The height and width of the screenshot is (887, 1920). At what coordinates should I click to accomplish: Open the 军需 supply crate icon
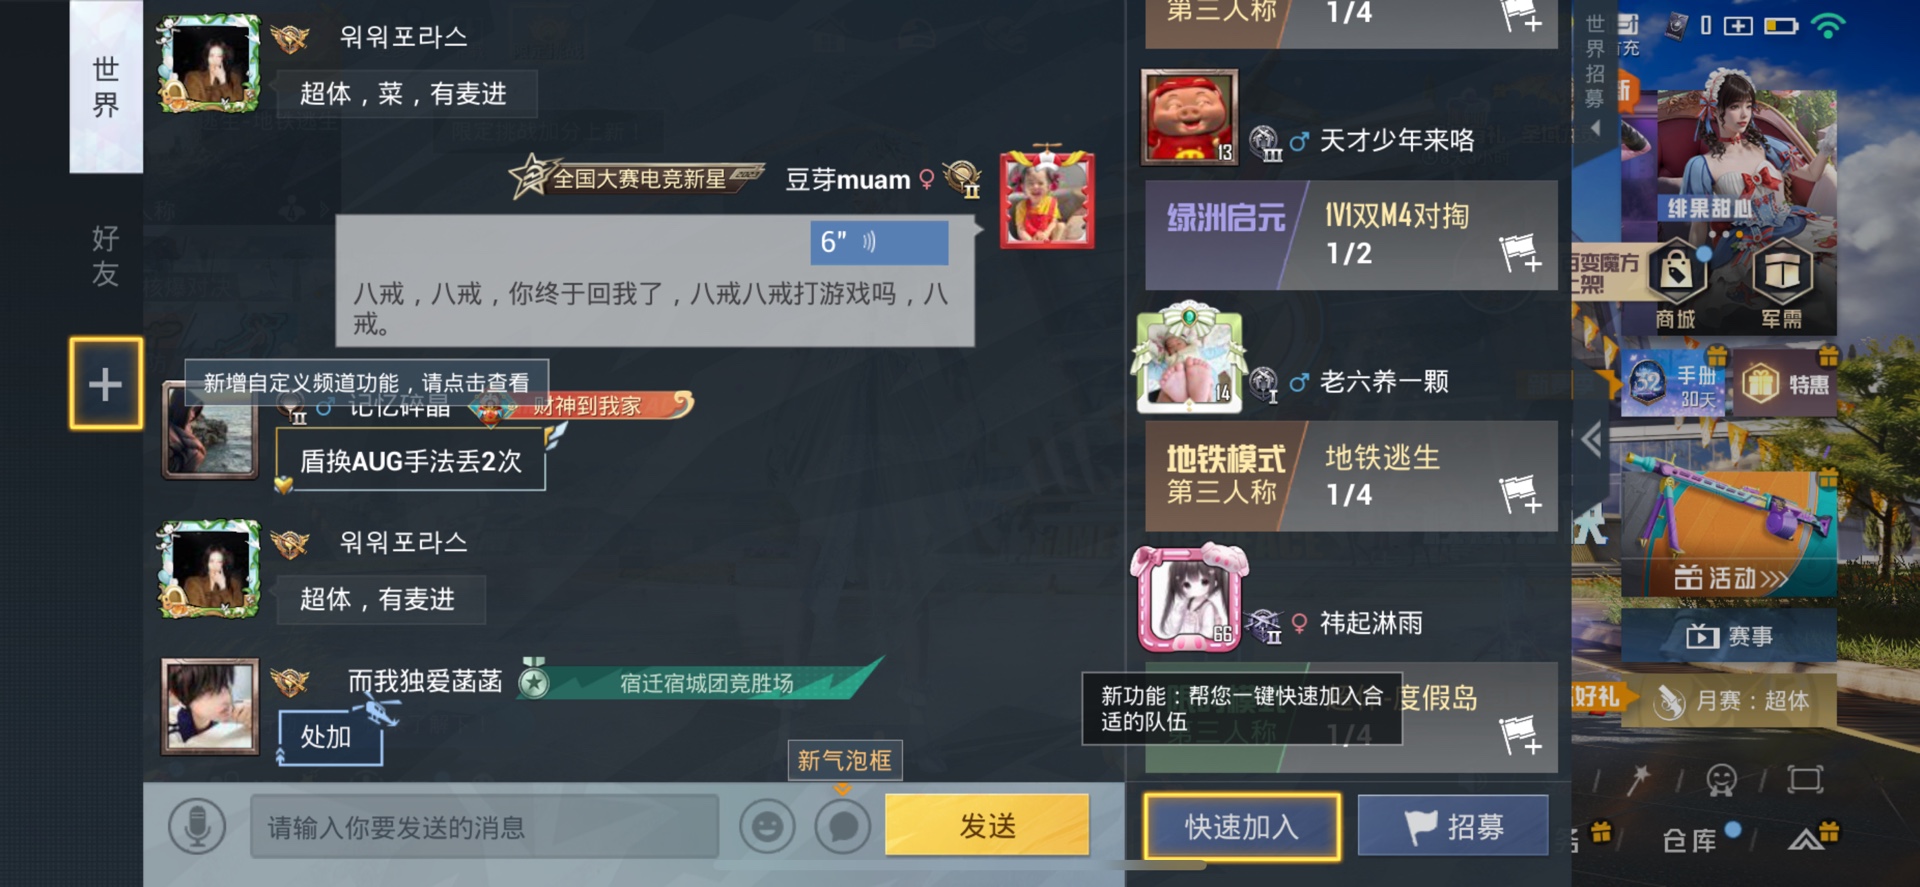click(1782, 286)
